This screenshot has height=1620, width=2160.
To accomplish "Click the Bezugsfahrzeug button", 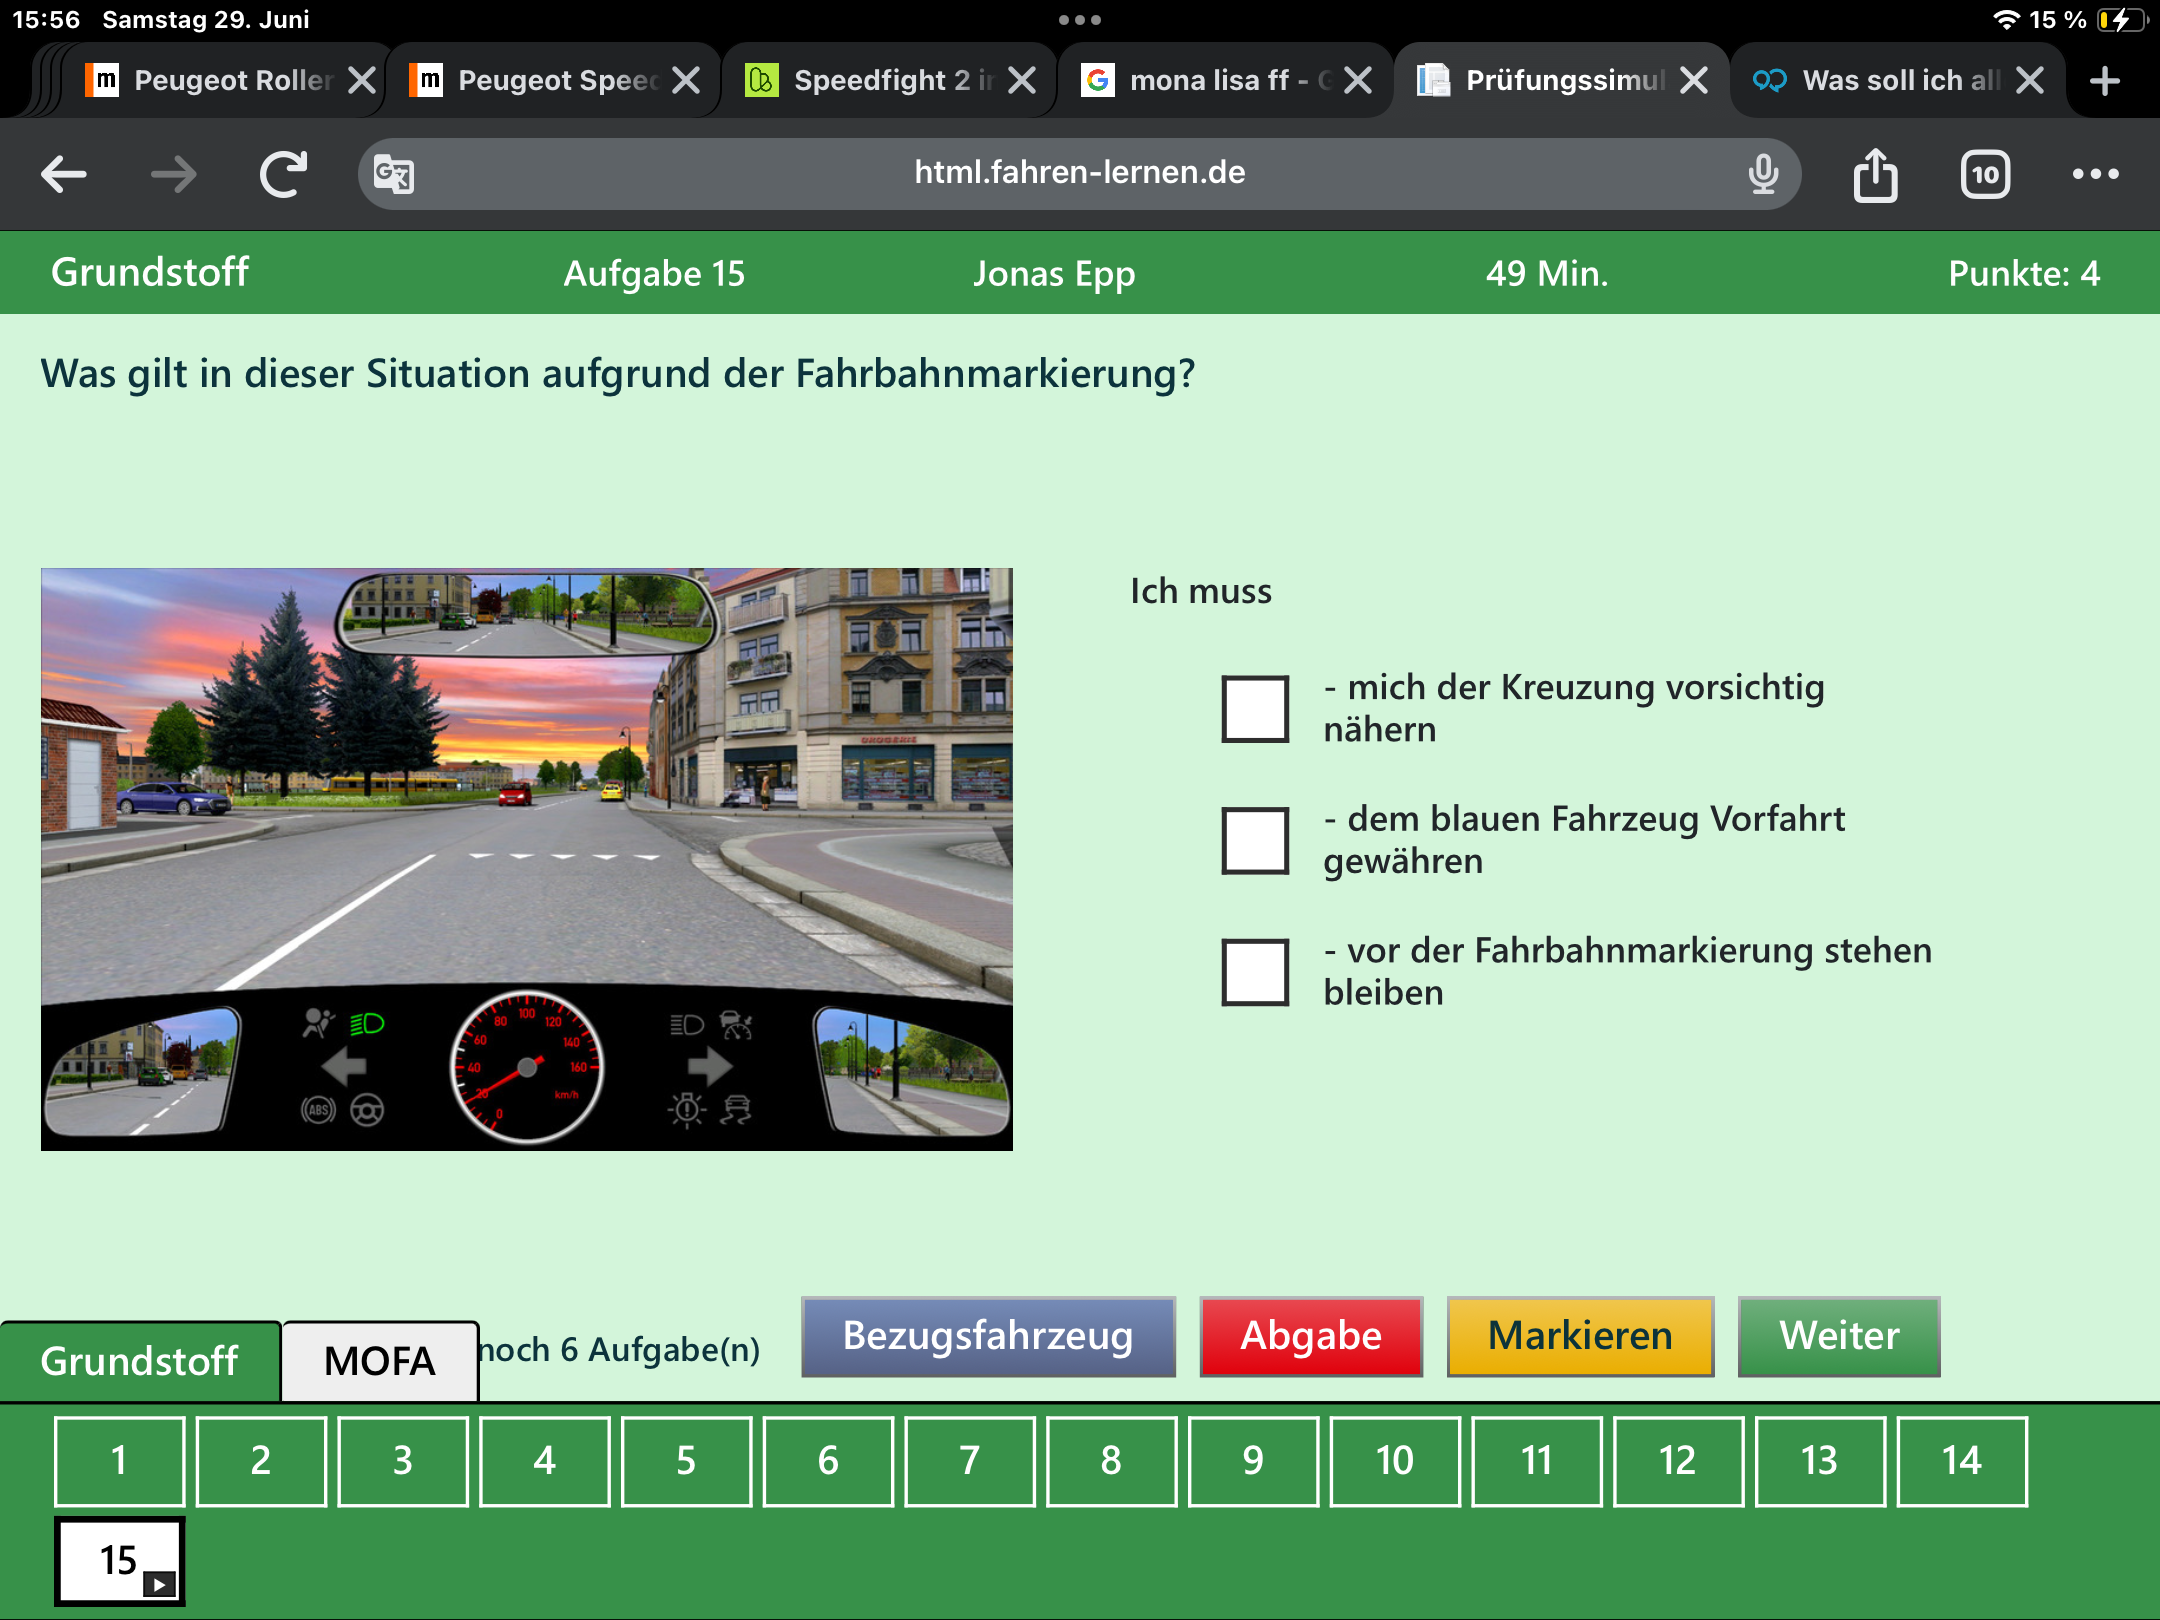I will tap(988, 1336).
